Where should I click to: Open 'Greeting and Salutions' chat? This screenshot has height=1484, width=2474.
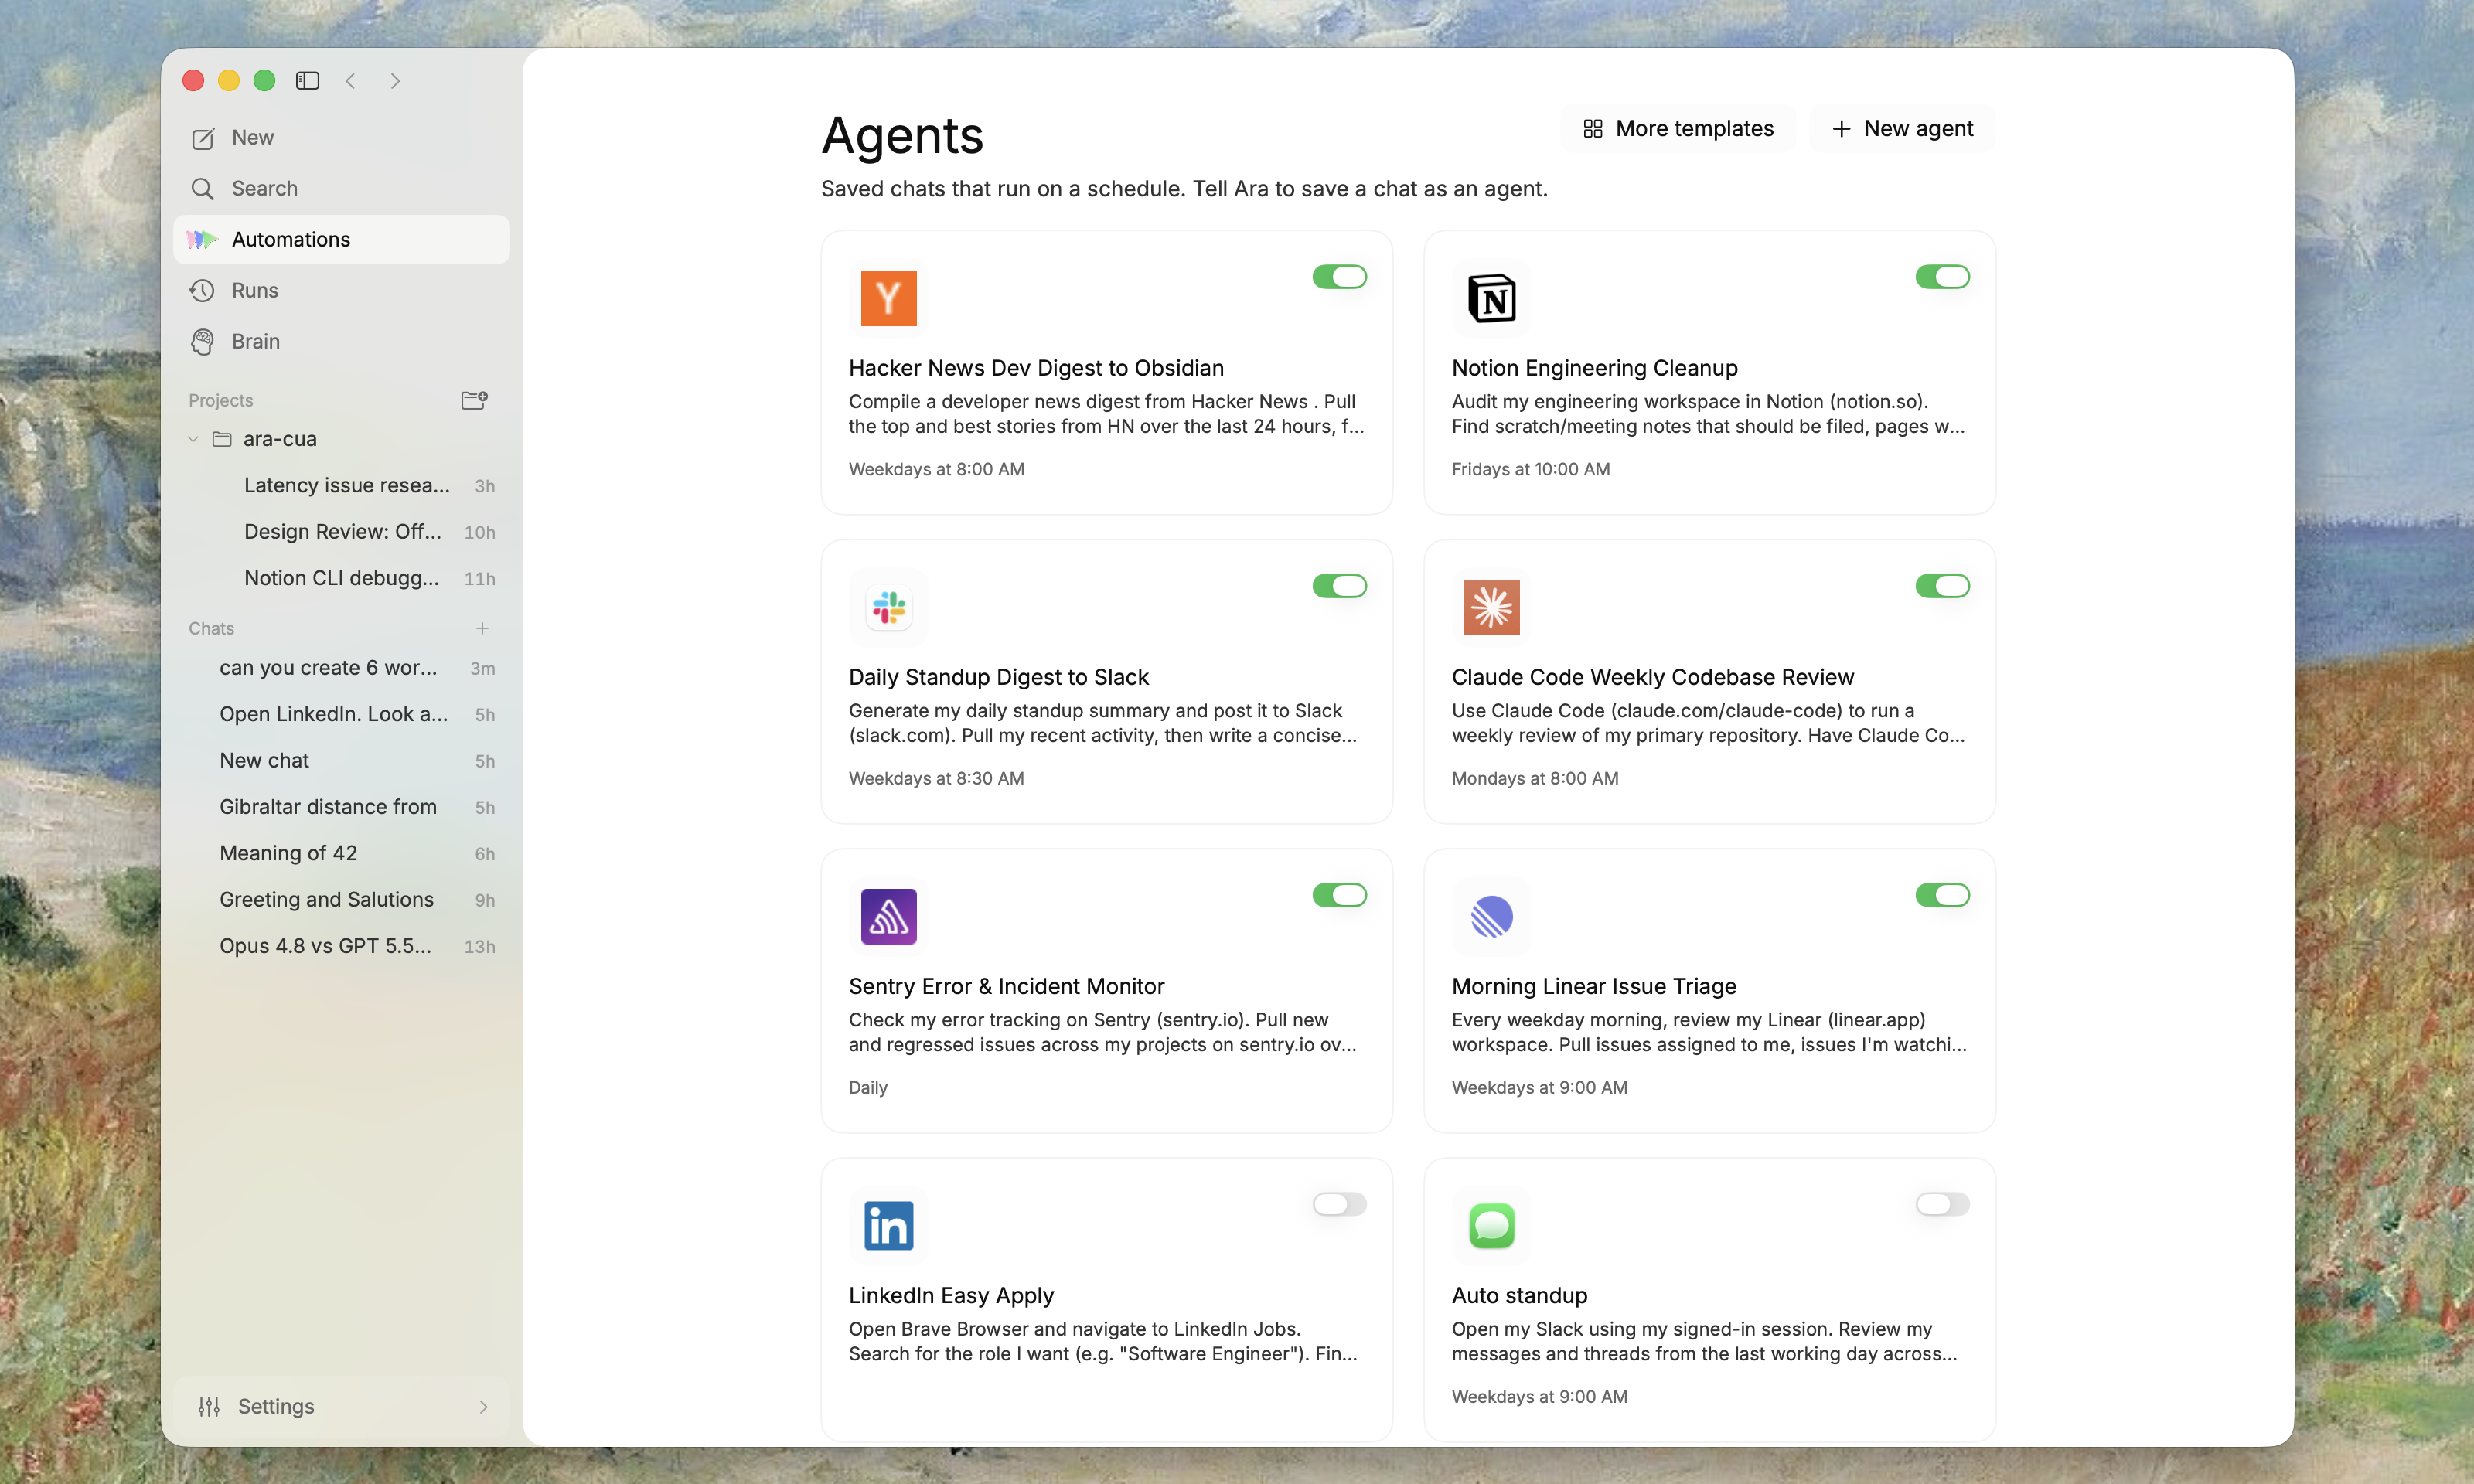click(x=341, y=900)
